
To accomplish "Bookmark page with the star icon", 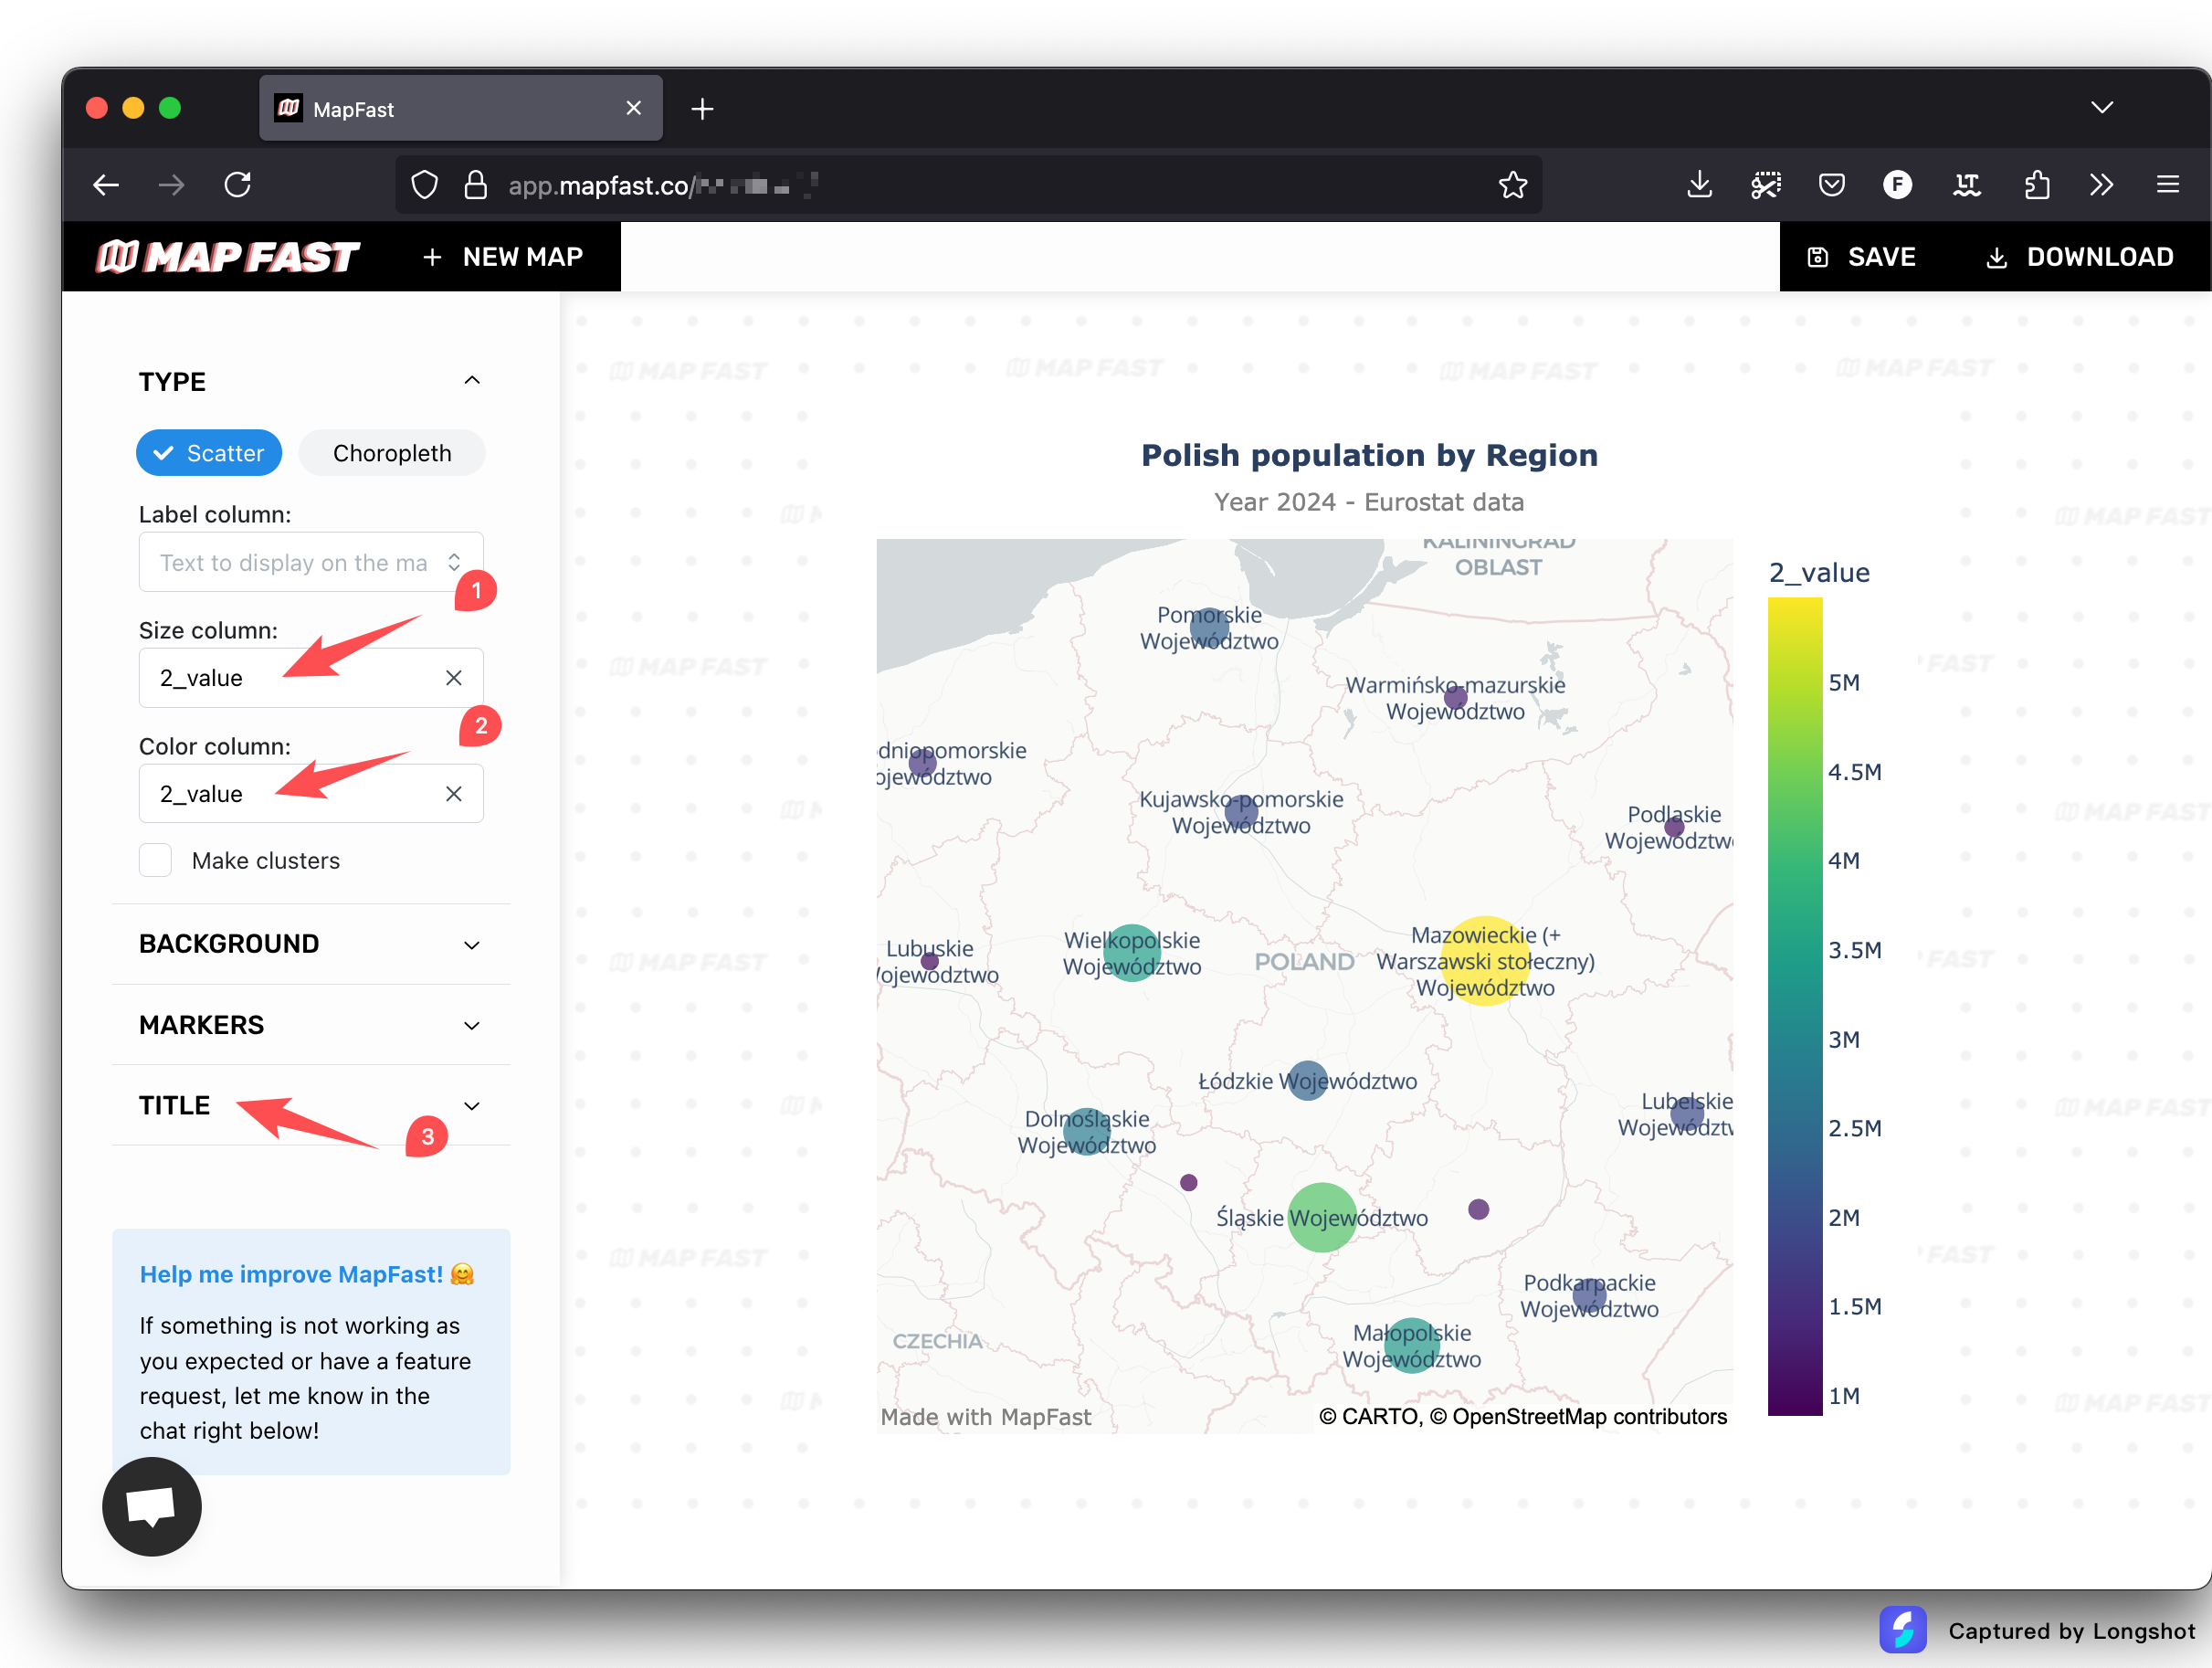I will [1512, 185].
